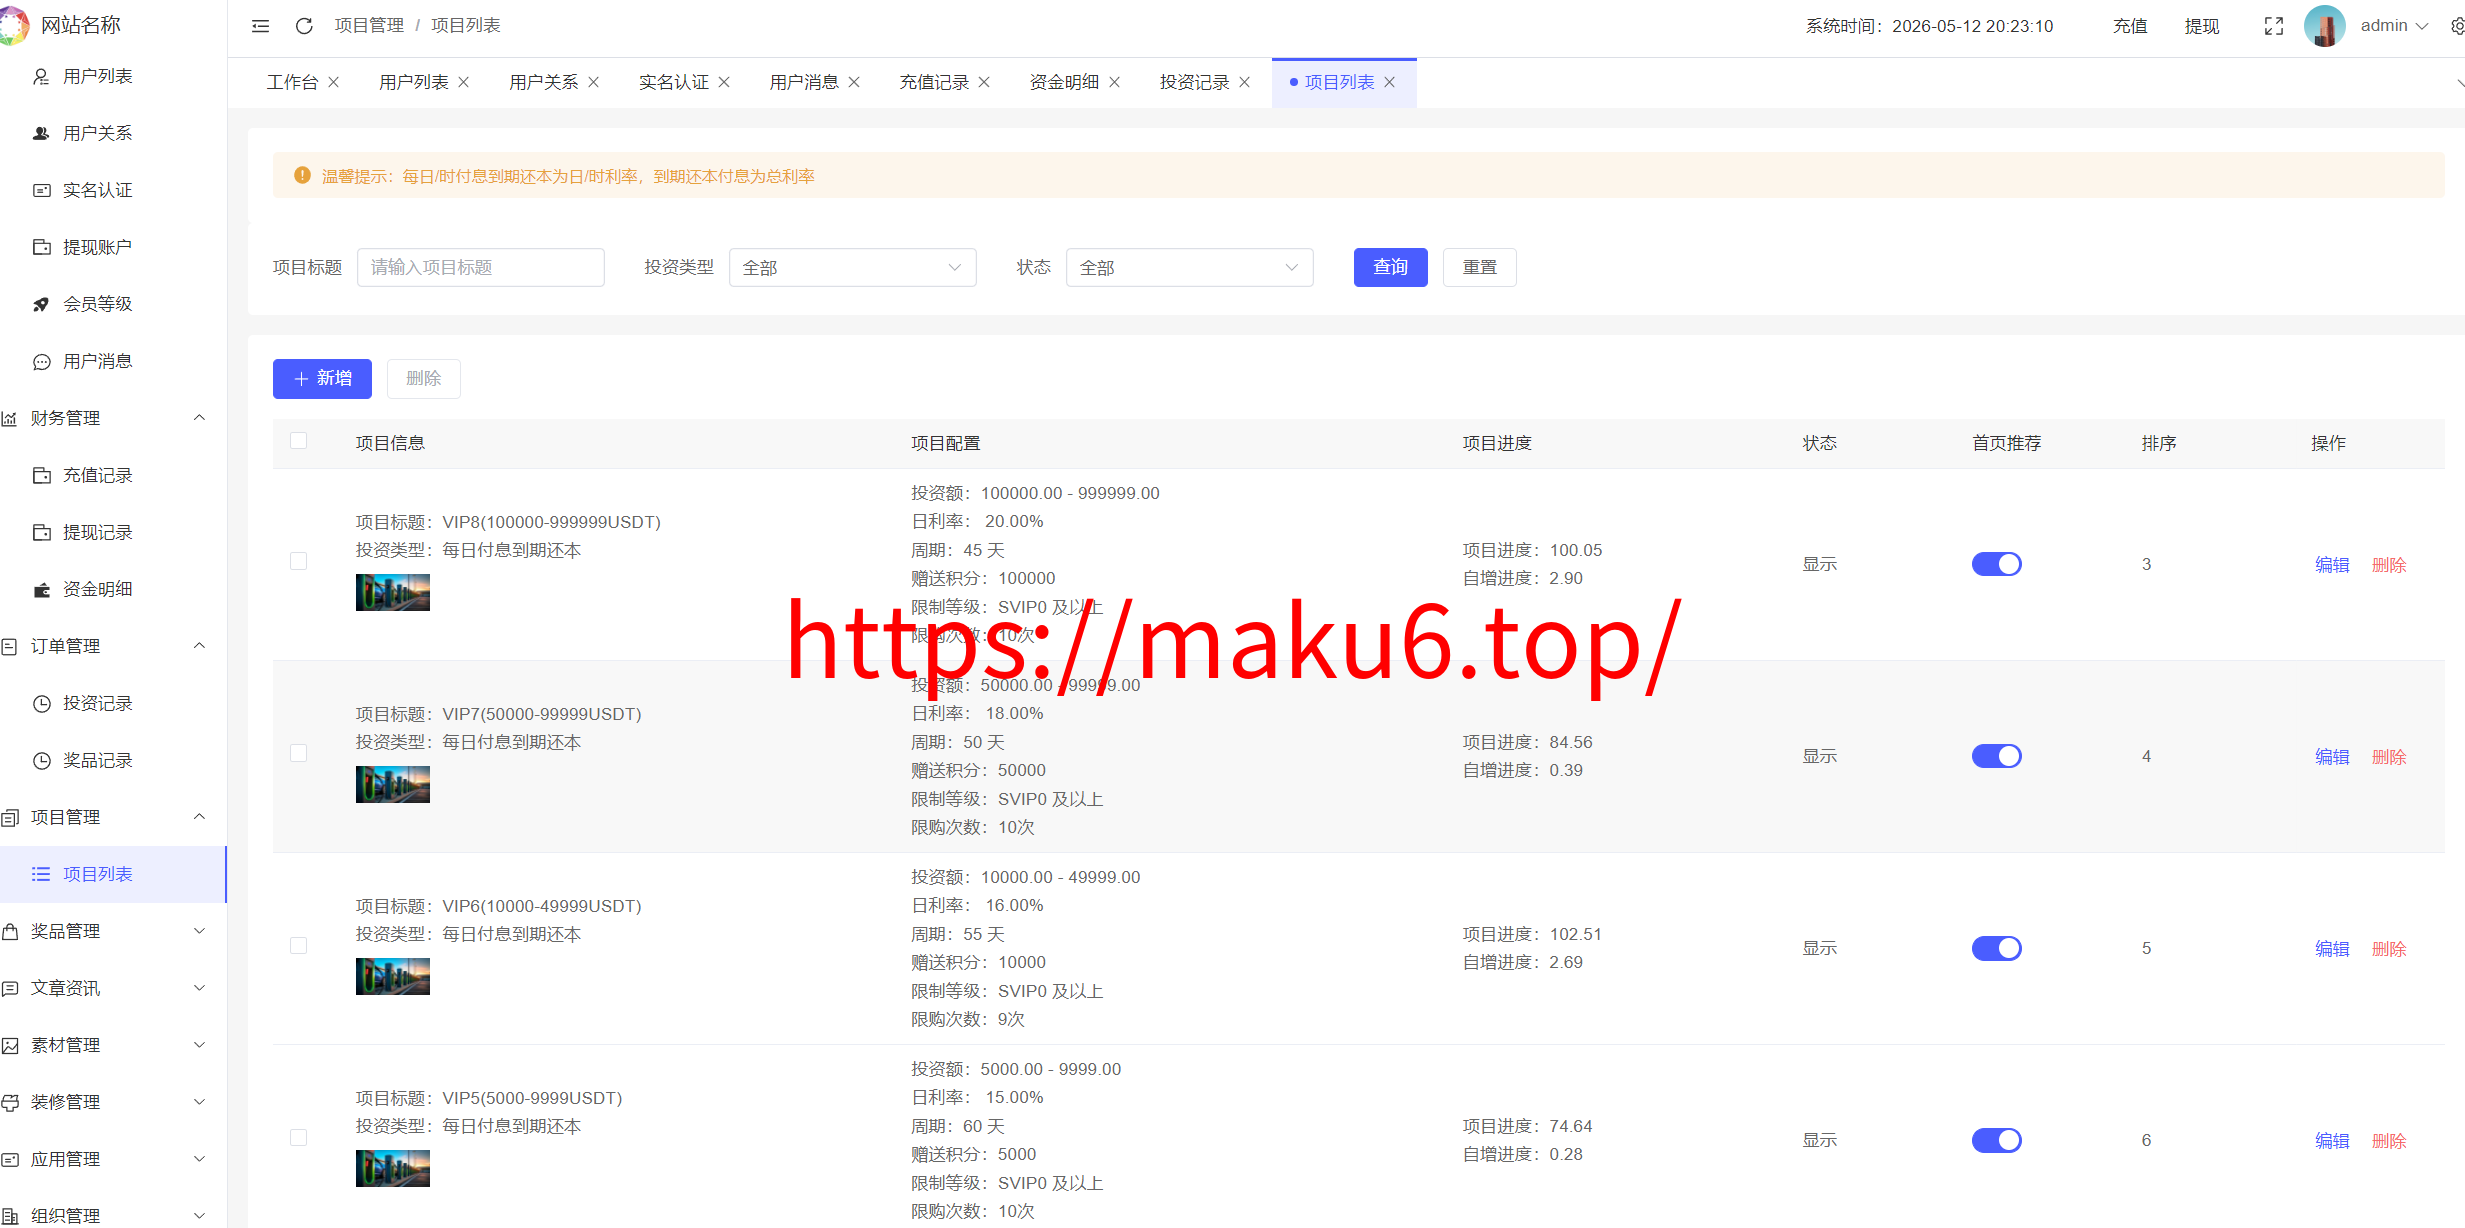
Task: Open 投资记录 in the sidebar
Action: (97, 703)
